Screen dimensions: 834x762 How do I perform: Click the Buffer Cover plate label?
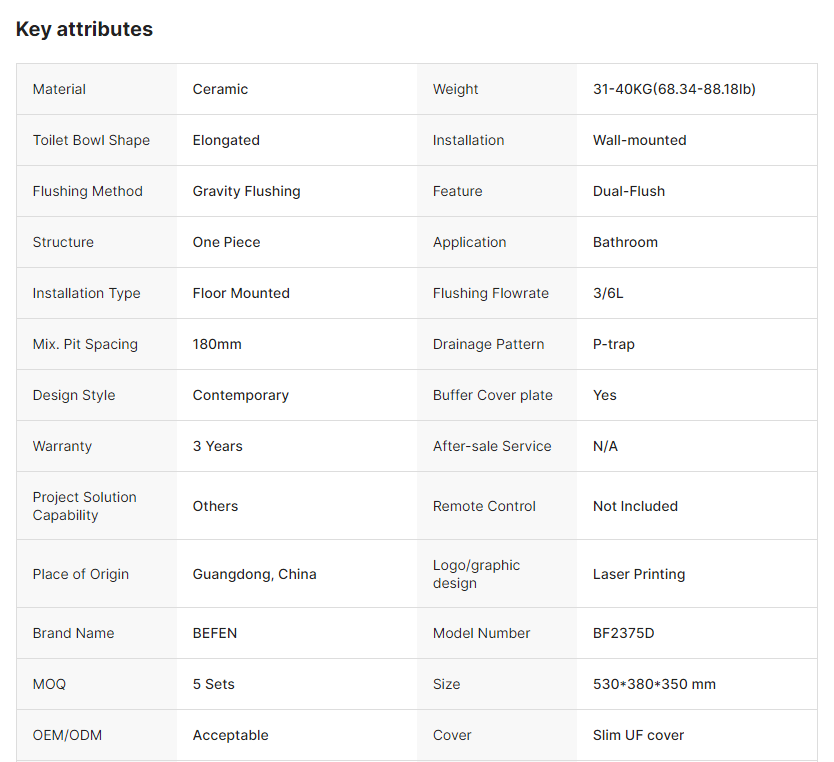492,395
